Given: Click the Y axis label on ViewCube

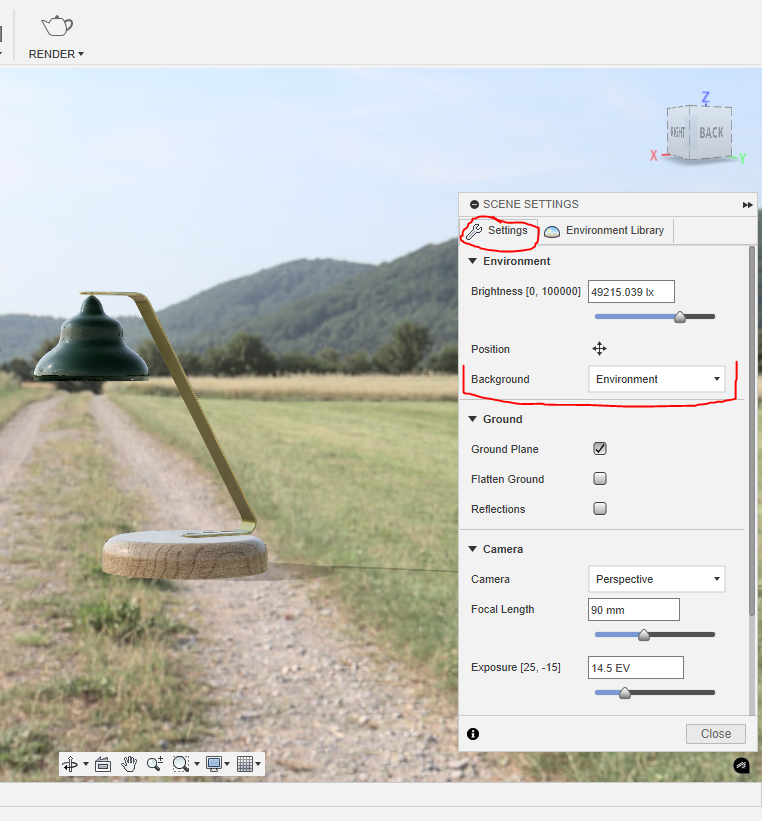Looking at the screenshot, I should [742, 158].
